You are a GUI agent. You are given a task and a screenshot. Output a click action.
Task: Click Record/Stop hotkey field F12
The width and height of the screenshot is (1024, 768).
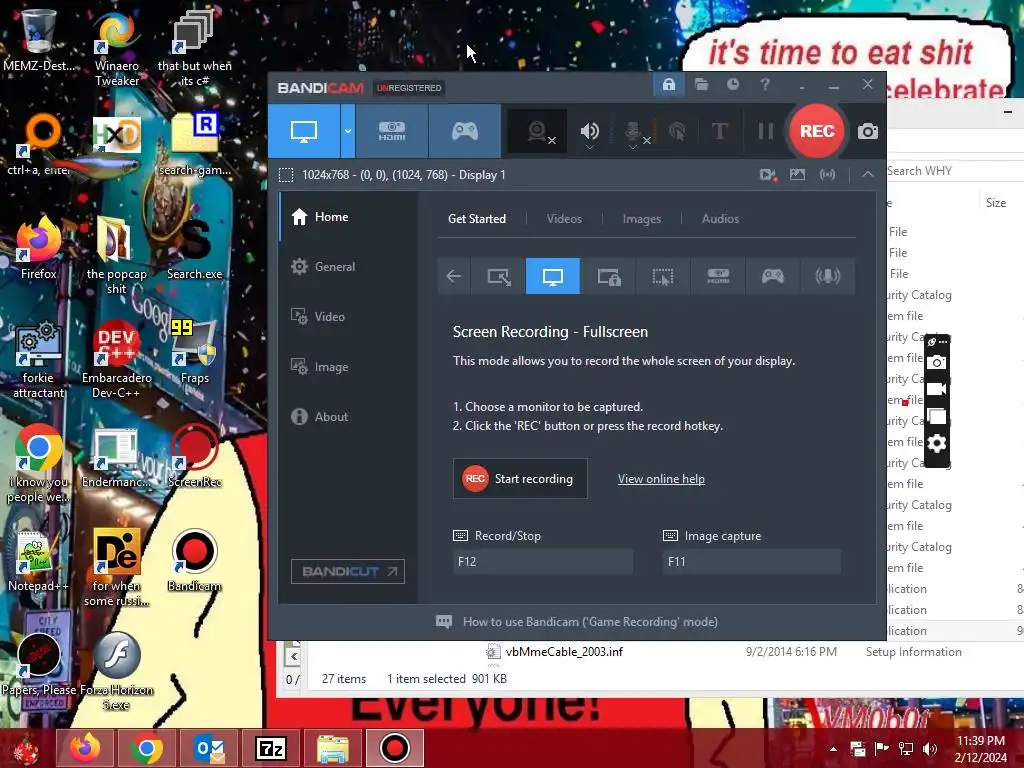pyautogui.click(x=543, y=562)
